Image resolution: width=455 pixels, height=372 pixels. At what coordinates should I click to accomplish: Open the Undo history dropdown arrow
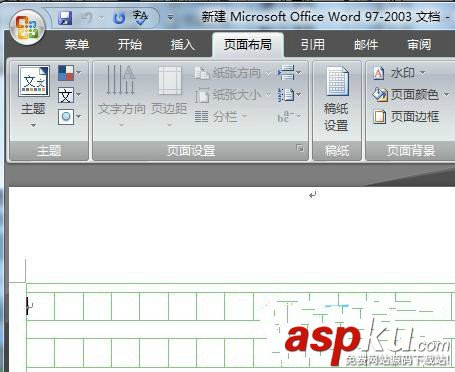101,18
